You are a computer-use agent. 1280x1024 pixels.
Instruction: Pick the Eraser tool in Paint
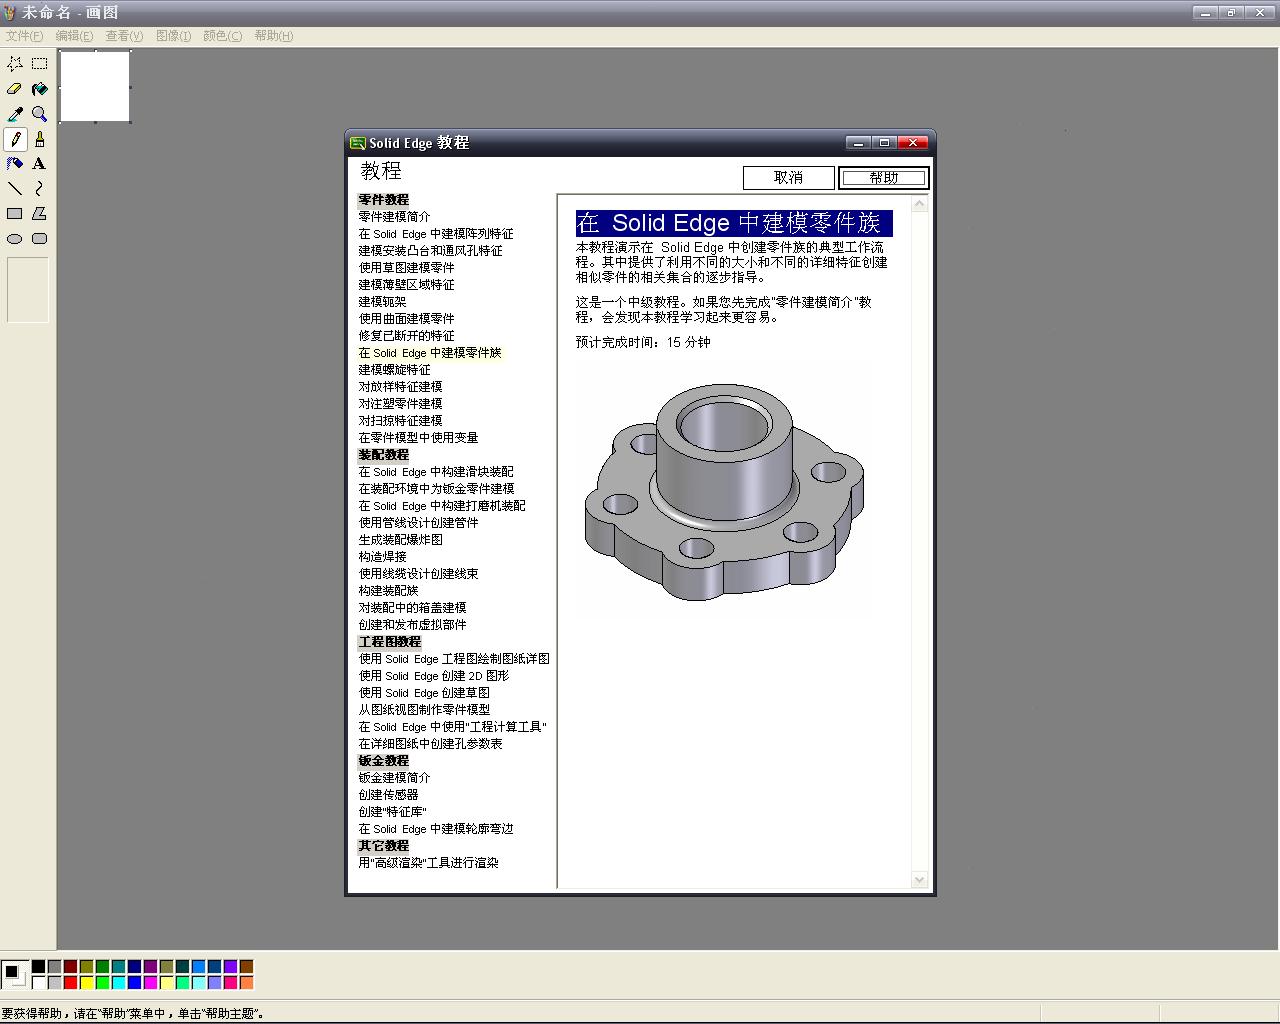tap(15, 89)
